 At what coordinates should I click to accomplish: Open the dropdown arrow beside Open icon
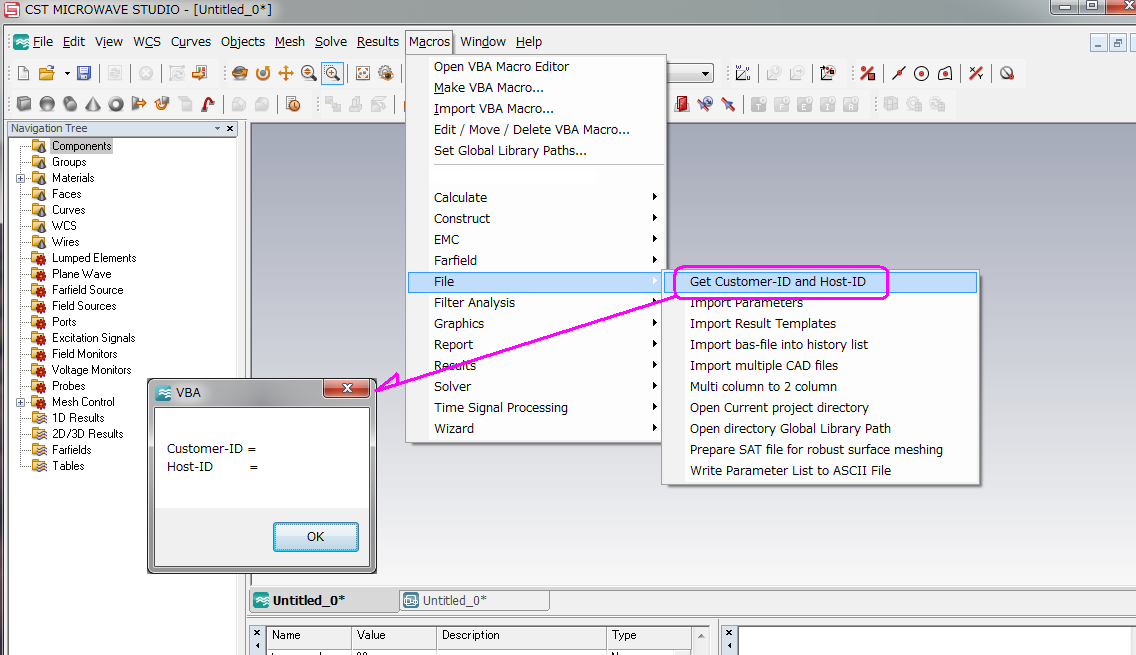click(x=67, y=73)
